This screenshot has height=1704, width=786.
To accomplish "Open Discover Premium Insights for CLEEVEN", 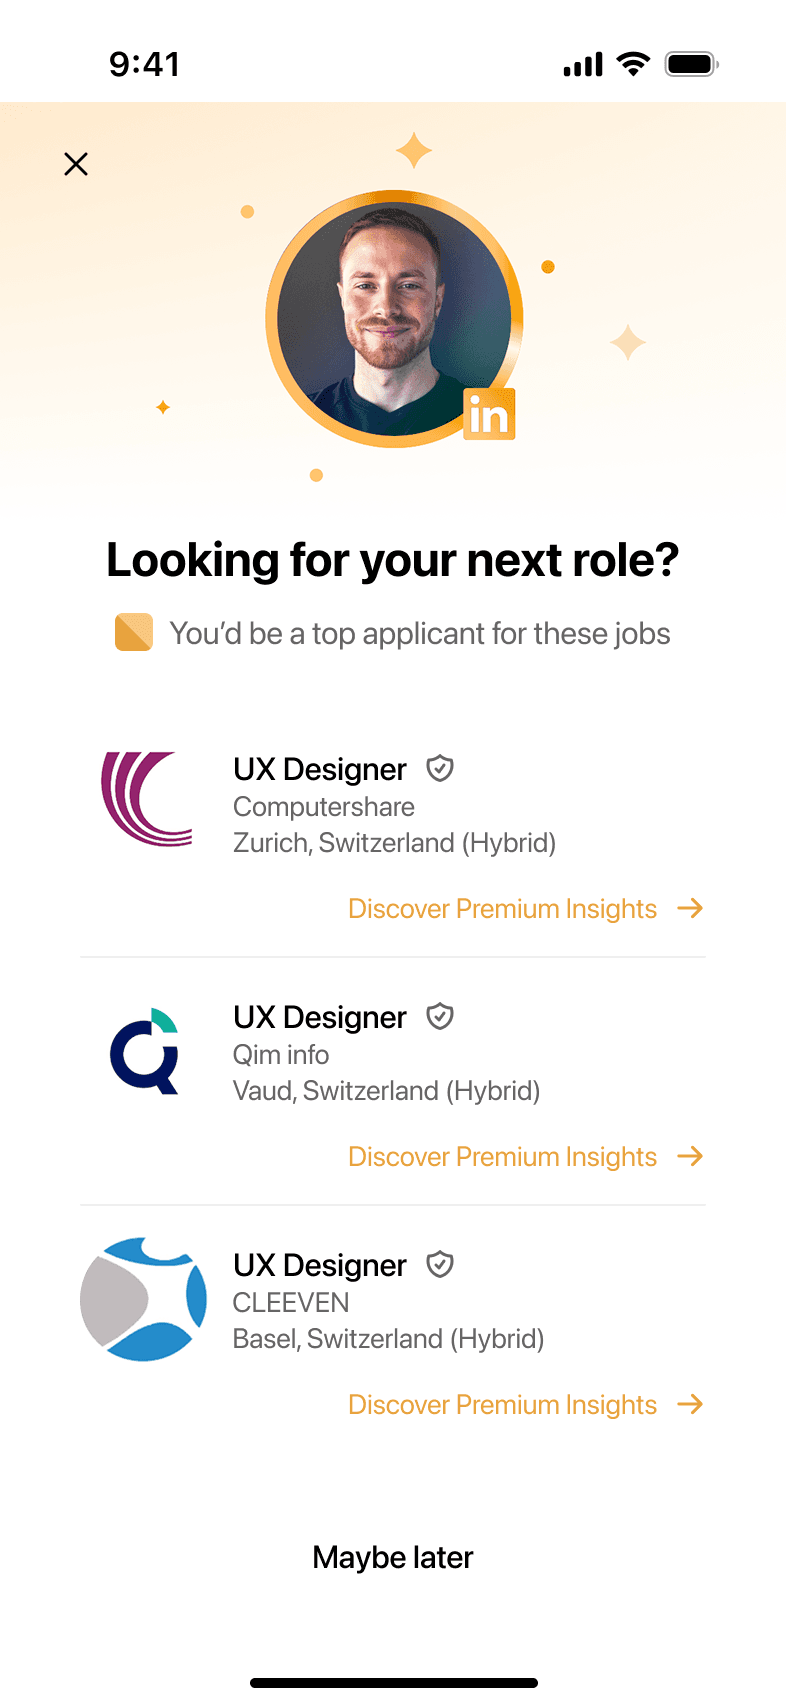I will tap(502, 1405).
